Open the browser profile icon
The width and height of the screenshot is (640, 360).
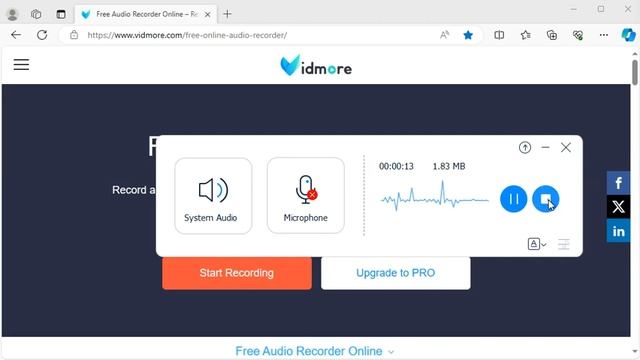[13, 14]
